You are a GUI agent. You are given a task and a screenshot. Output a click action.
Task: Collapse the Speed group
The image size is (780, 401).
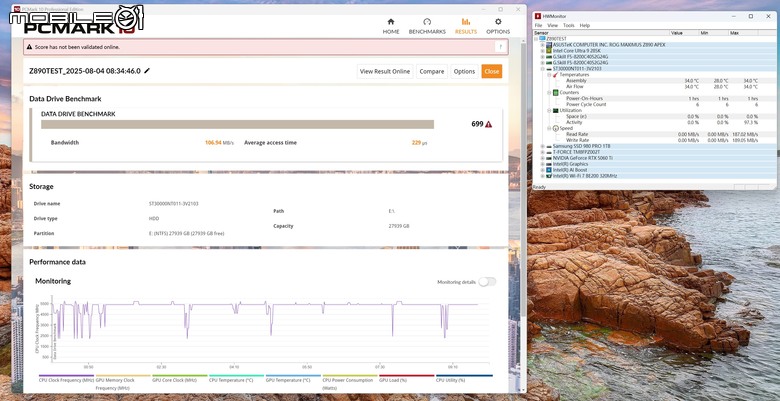point(549,128)
